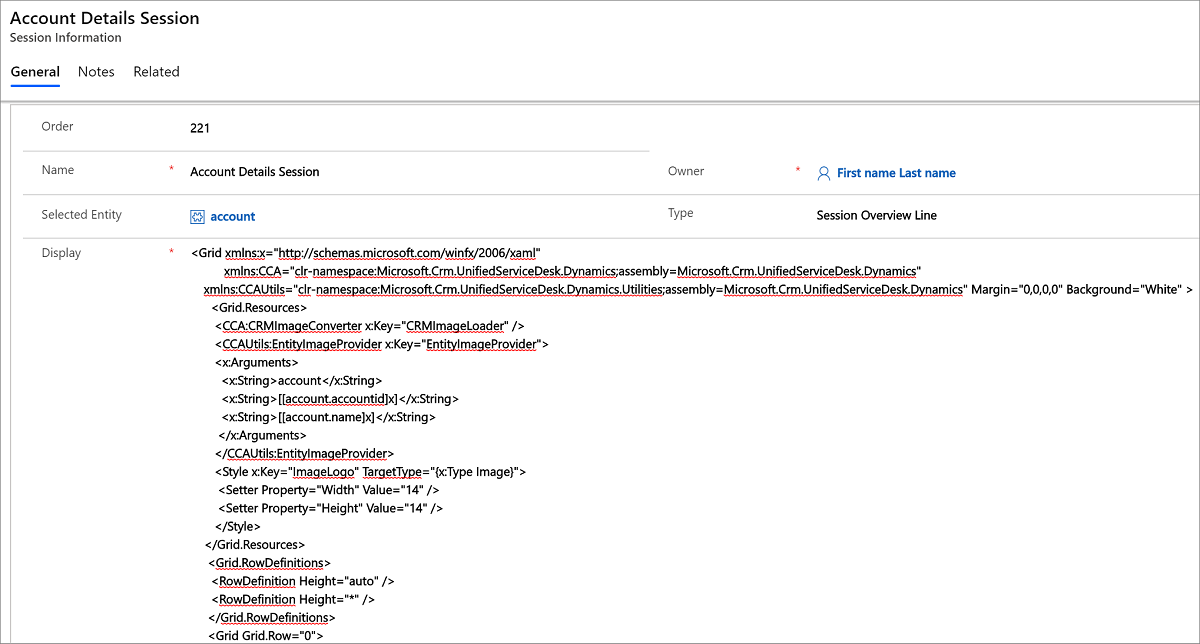This screenshot has height=644, width=1200.
Task: Click the Order field label
Action: (x=57, y=126)
